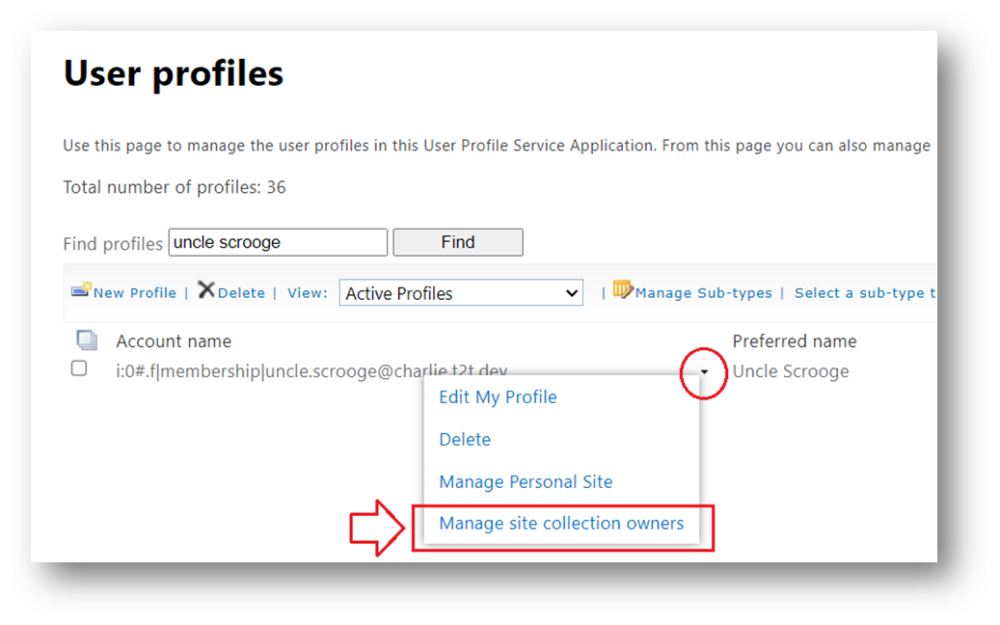Image resolution: width=1000 pixels, height=625 pixels.
Task: Click the select-all icon beside Account name
Action: point(87,340)
